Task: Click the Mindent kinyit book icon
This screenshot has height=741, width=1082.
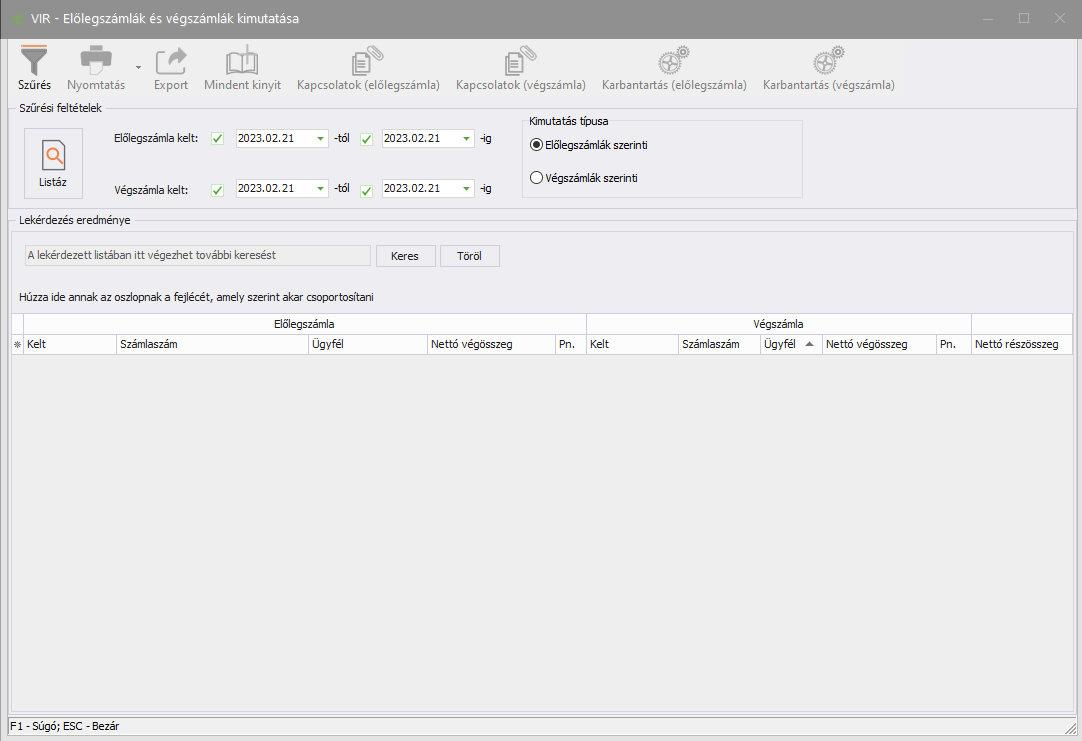Action: 242,61
